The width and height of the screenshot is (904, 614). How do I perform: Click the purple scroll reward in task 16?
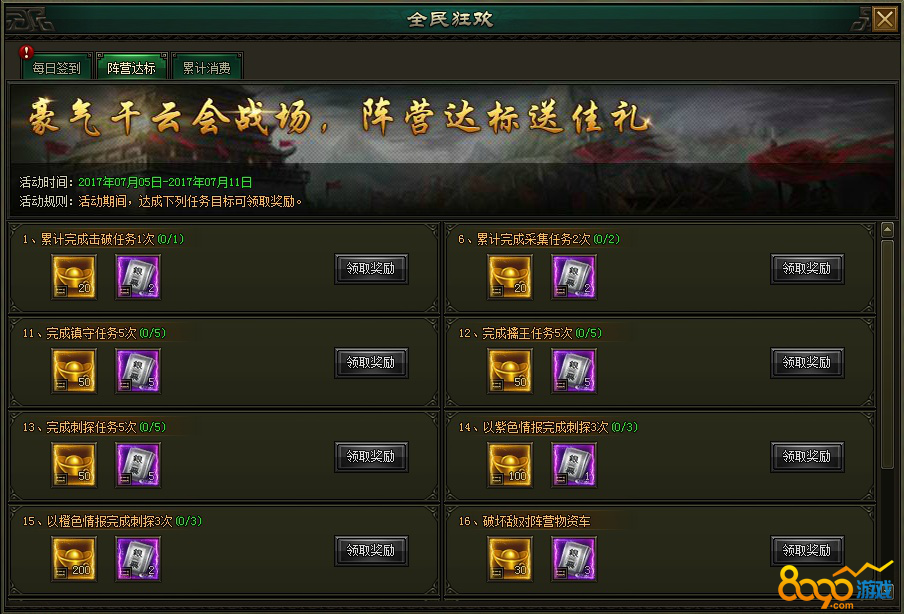574,559
